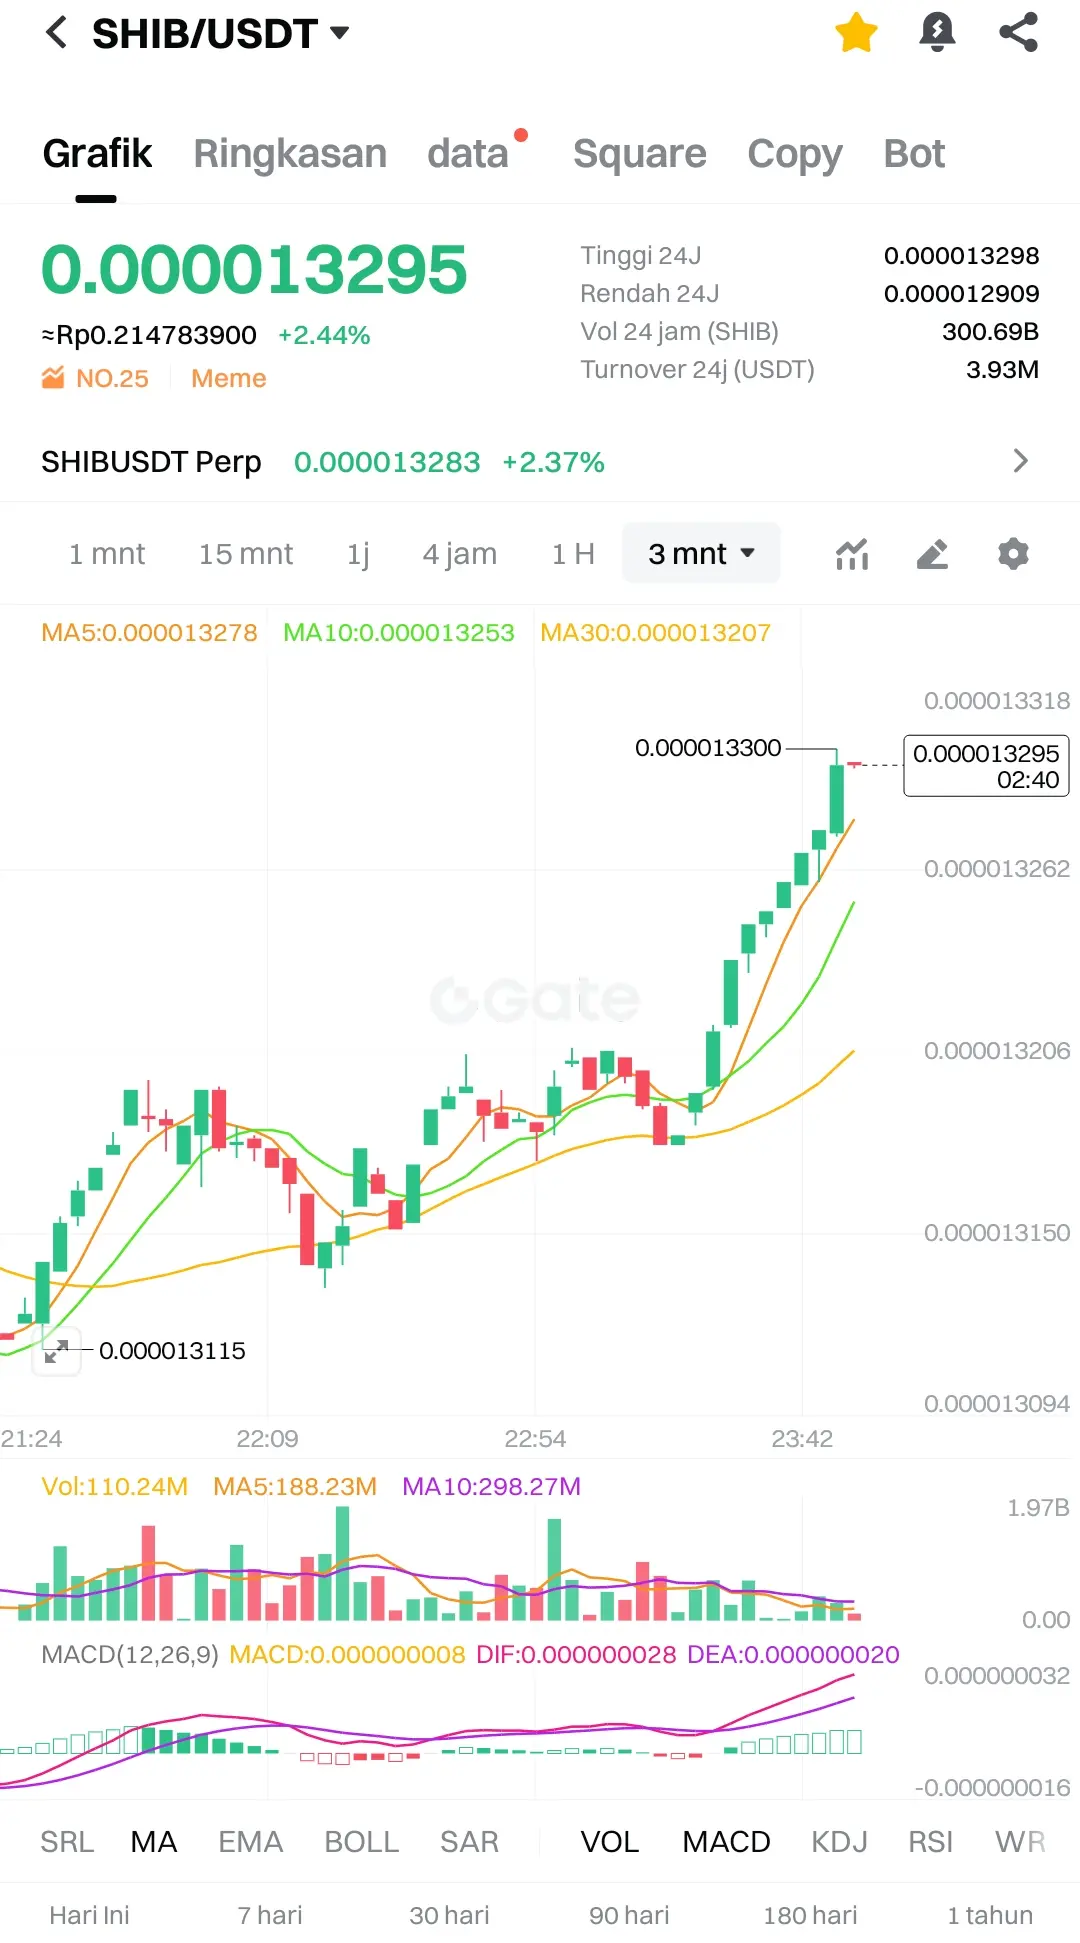This screenshot has width=1080, height=1943.
Task: Tap the back arrow icon
Action: (x=57, y=33)
